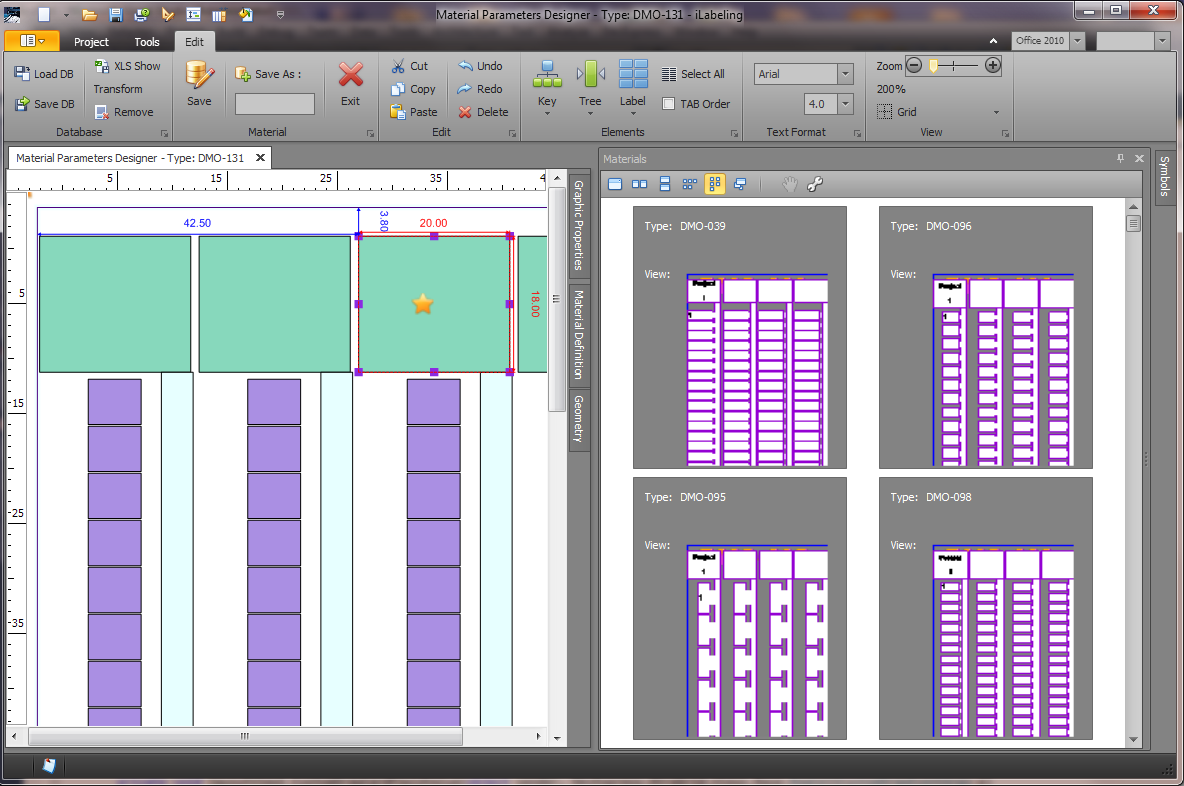Click Save DB button

coord(44,103)
